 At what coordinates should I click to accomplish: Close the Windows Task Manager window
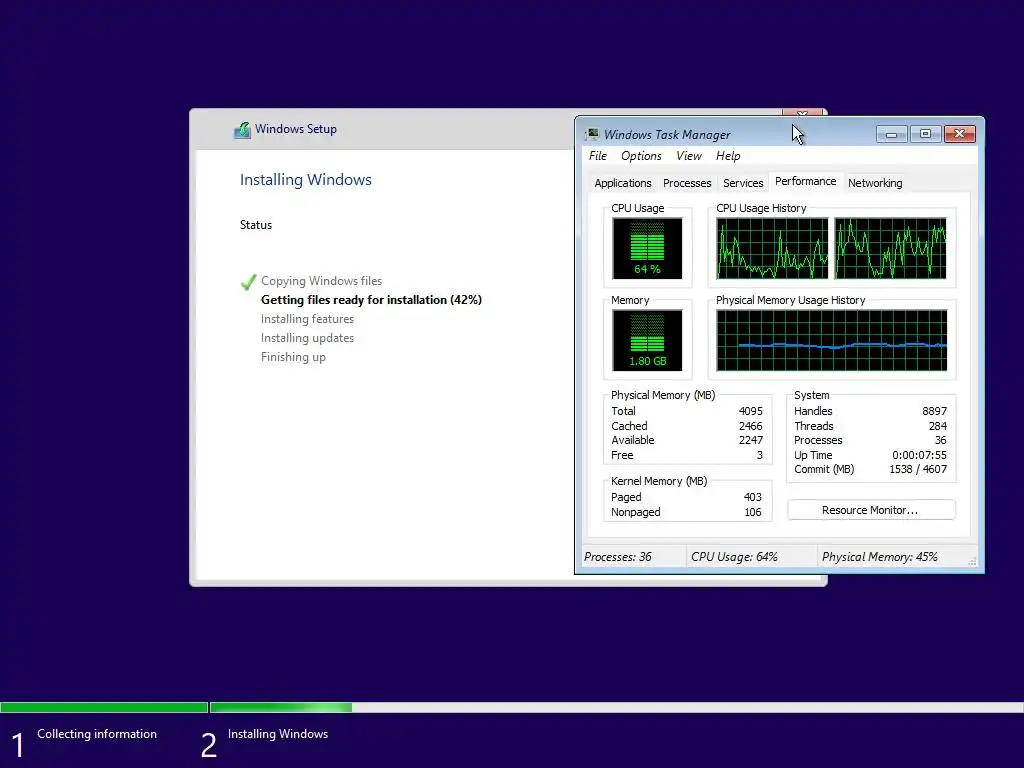(959, 134)
